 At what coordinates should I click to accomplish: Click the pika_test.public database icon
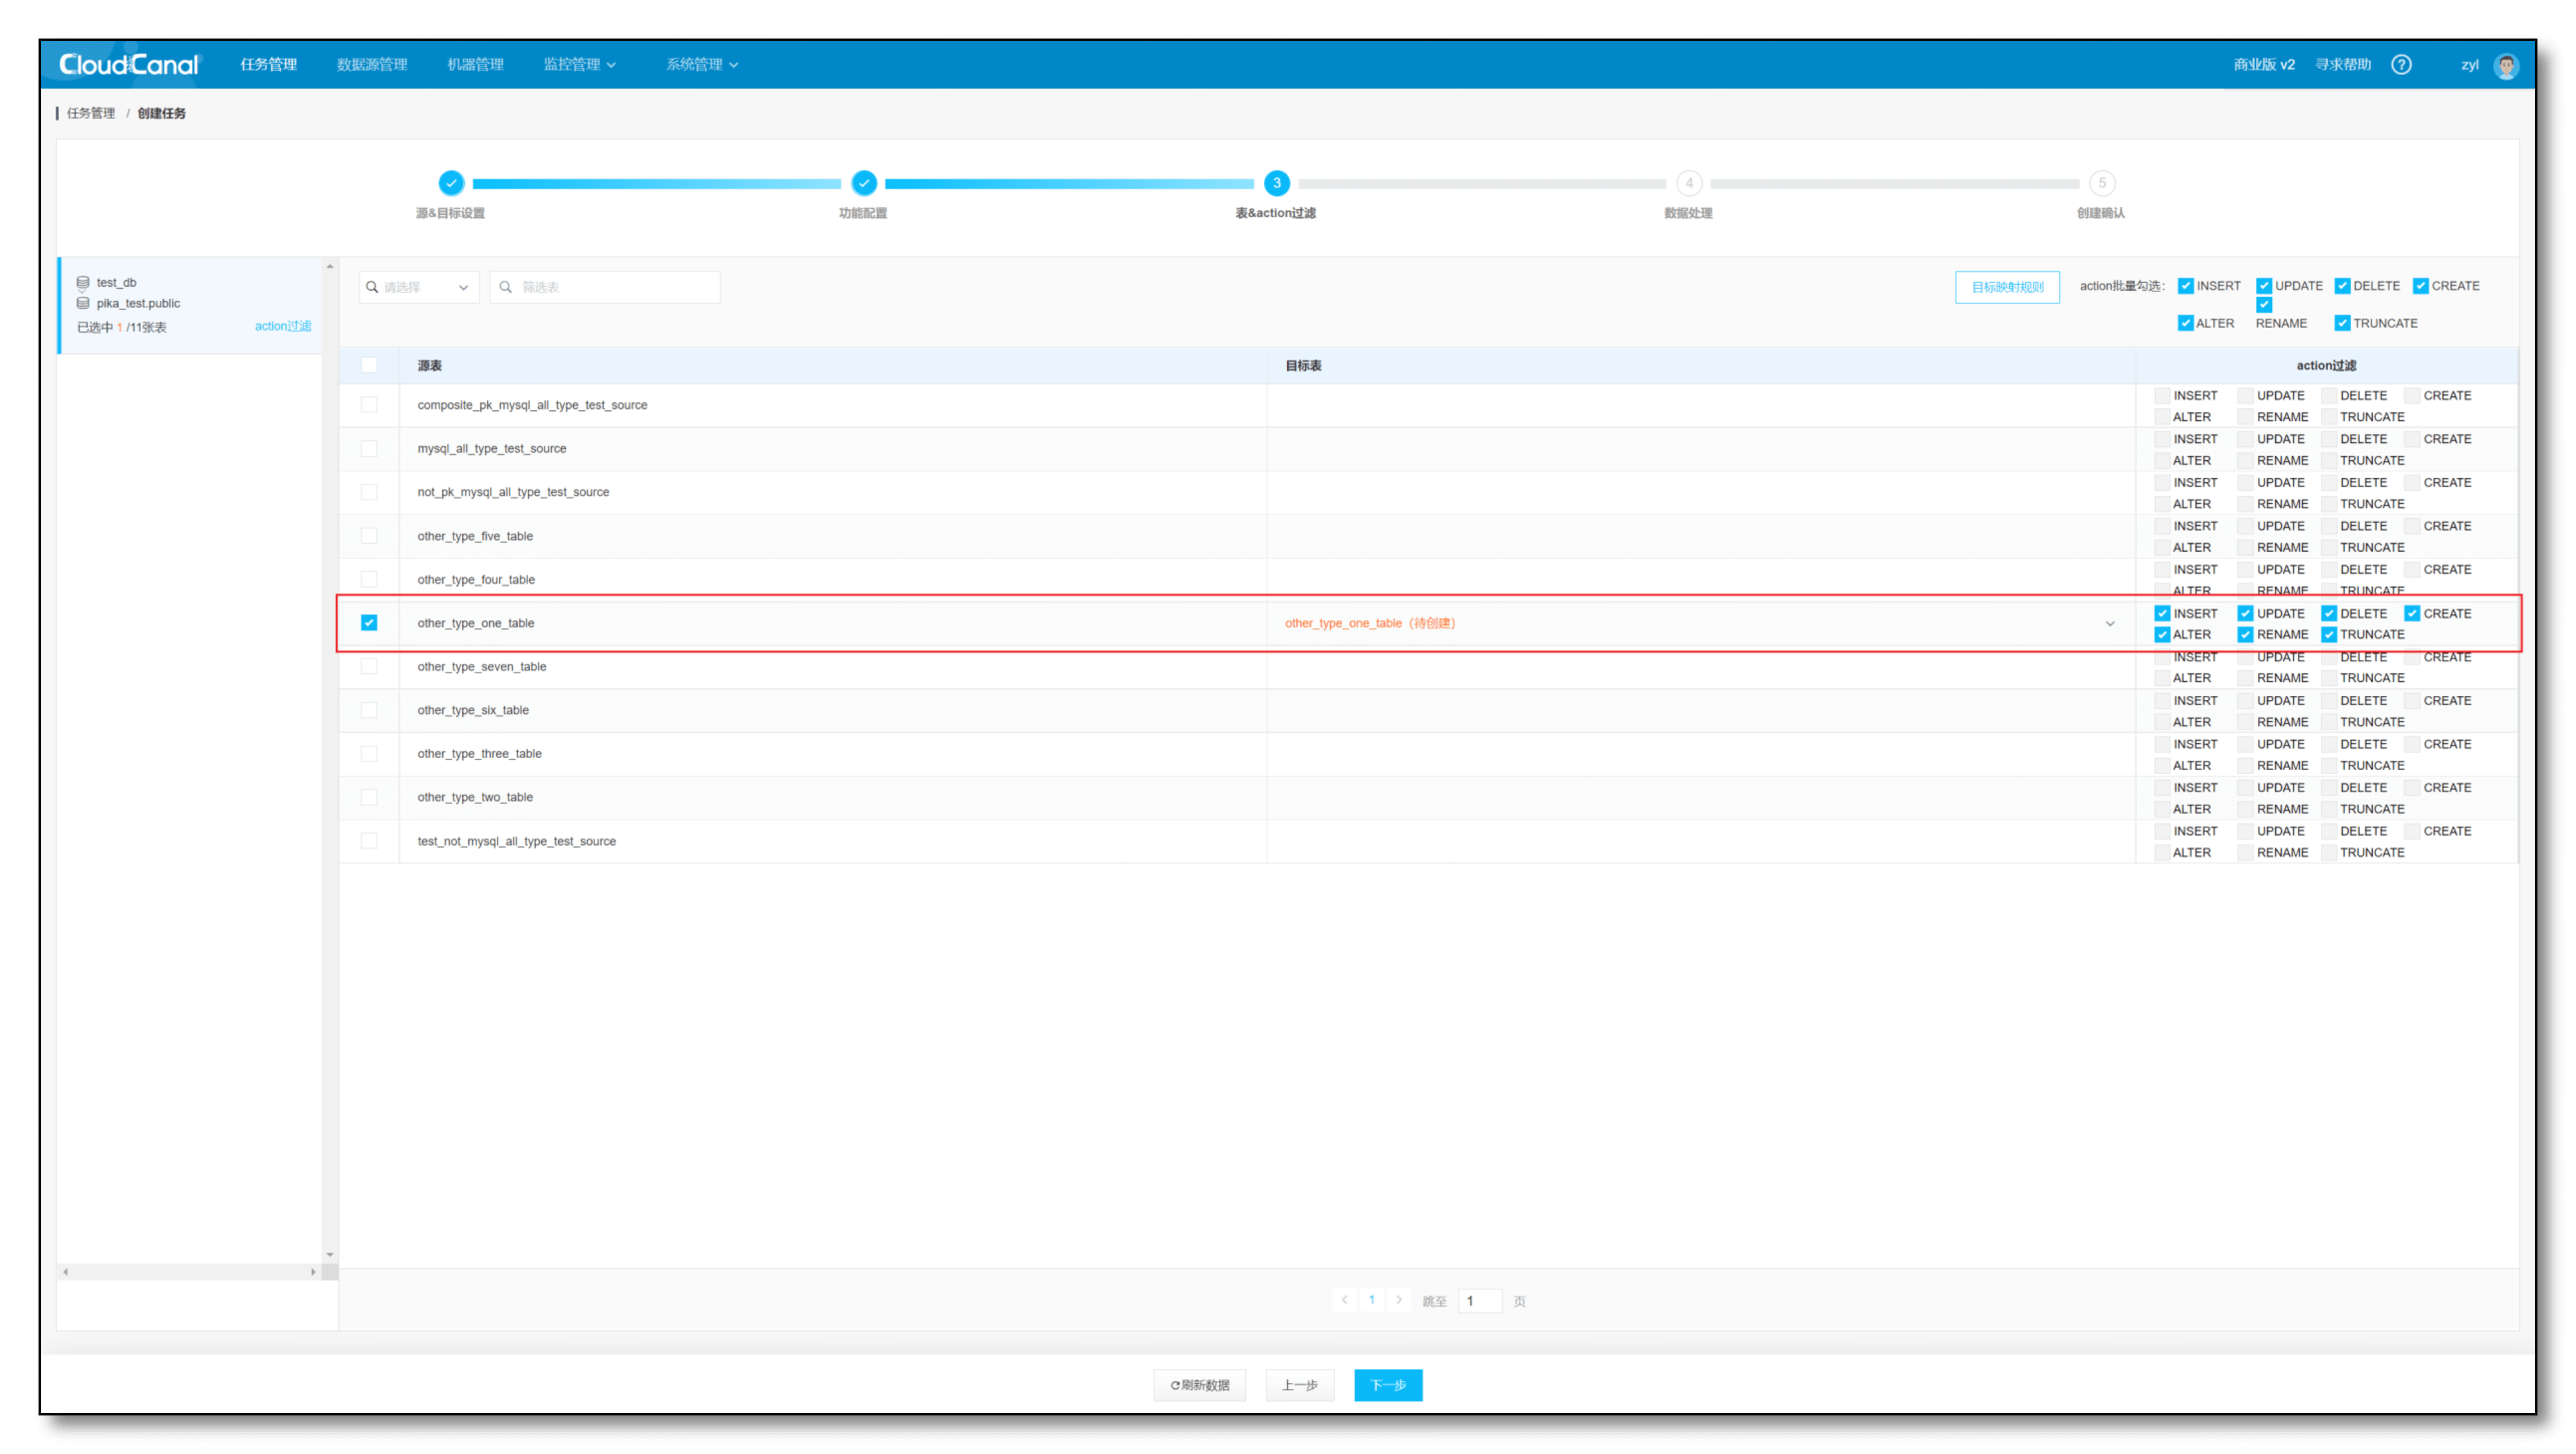(83, 303)
